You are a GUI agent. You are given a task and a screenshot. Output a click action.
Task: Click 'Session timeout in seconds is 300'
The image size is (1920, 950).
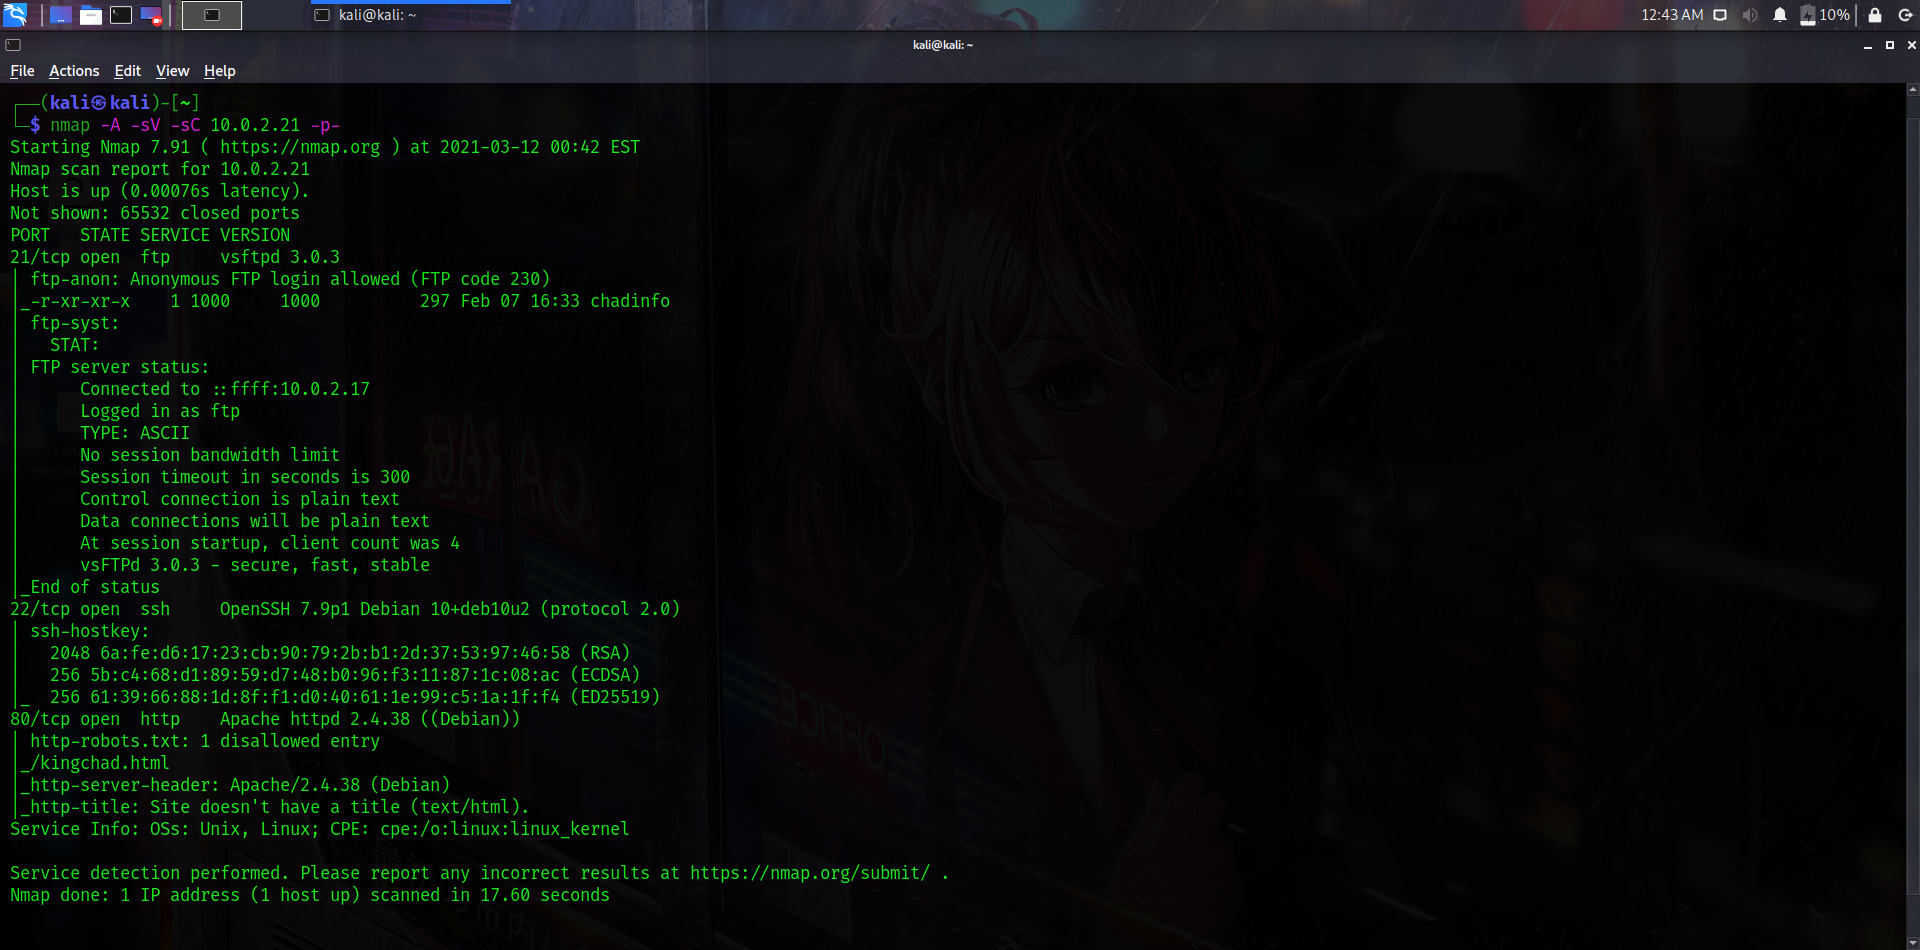tap(245, 477)
